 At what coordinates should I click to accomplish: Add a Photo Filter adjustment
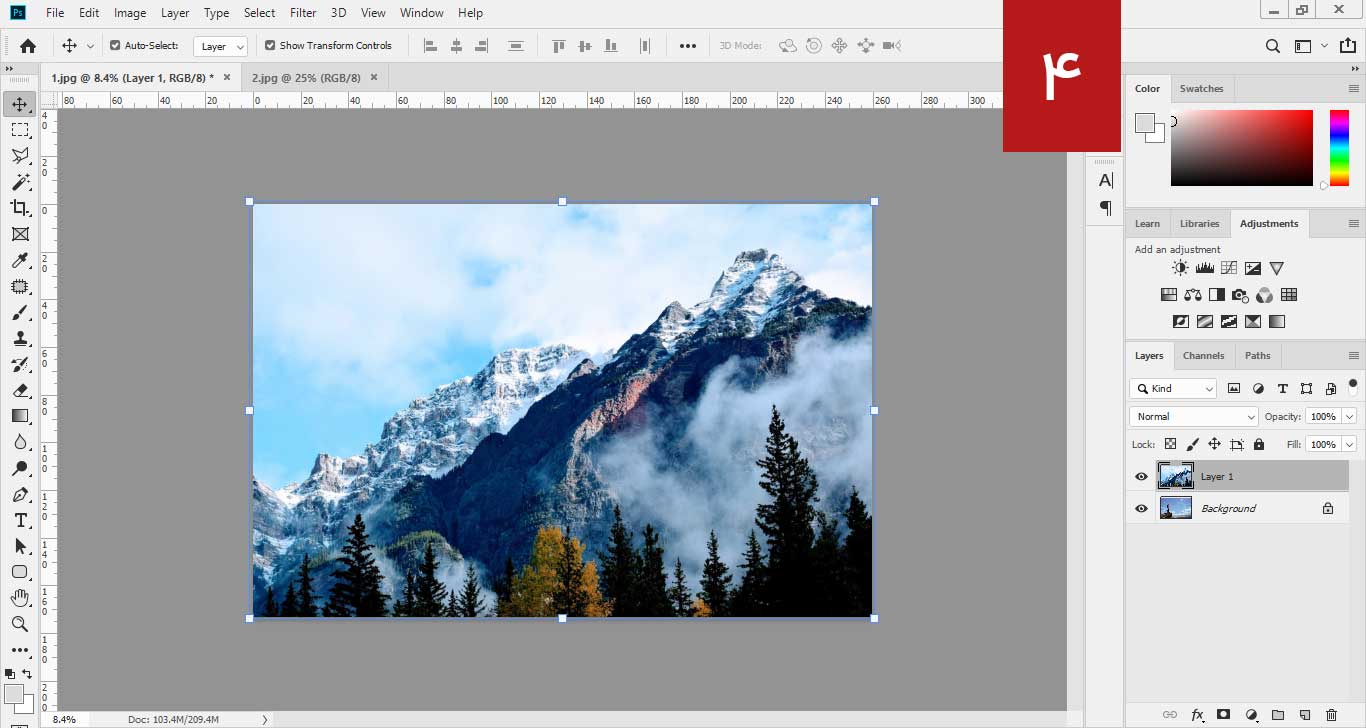(1240, 295)
